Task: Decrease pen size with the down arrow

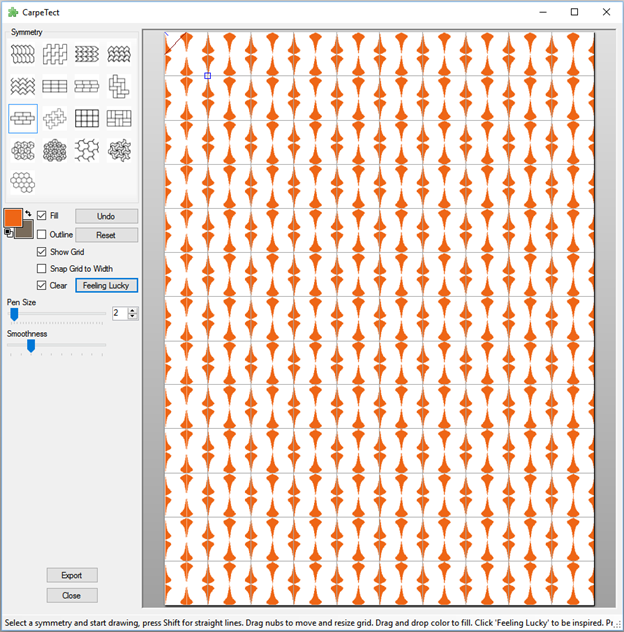Action: coord(133,316)
